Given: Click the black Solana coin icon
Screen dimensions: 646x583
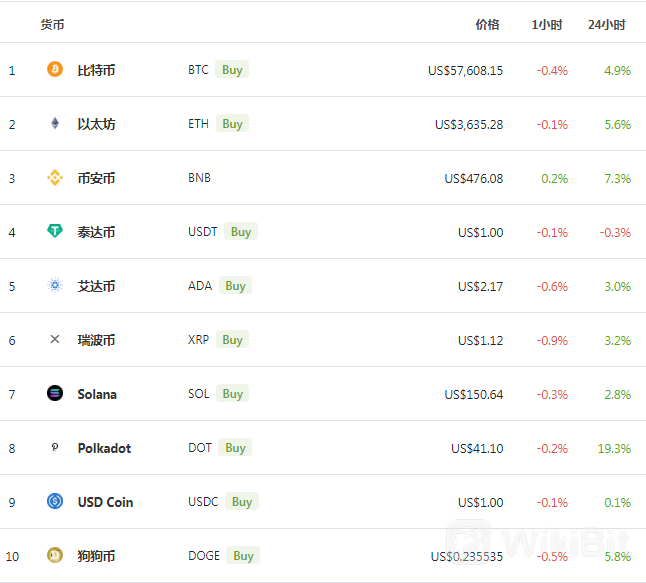Looking at the screenshot, I should point(55,393).
